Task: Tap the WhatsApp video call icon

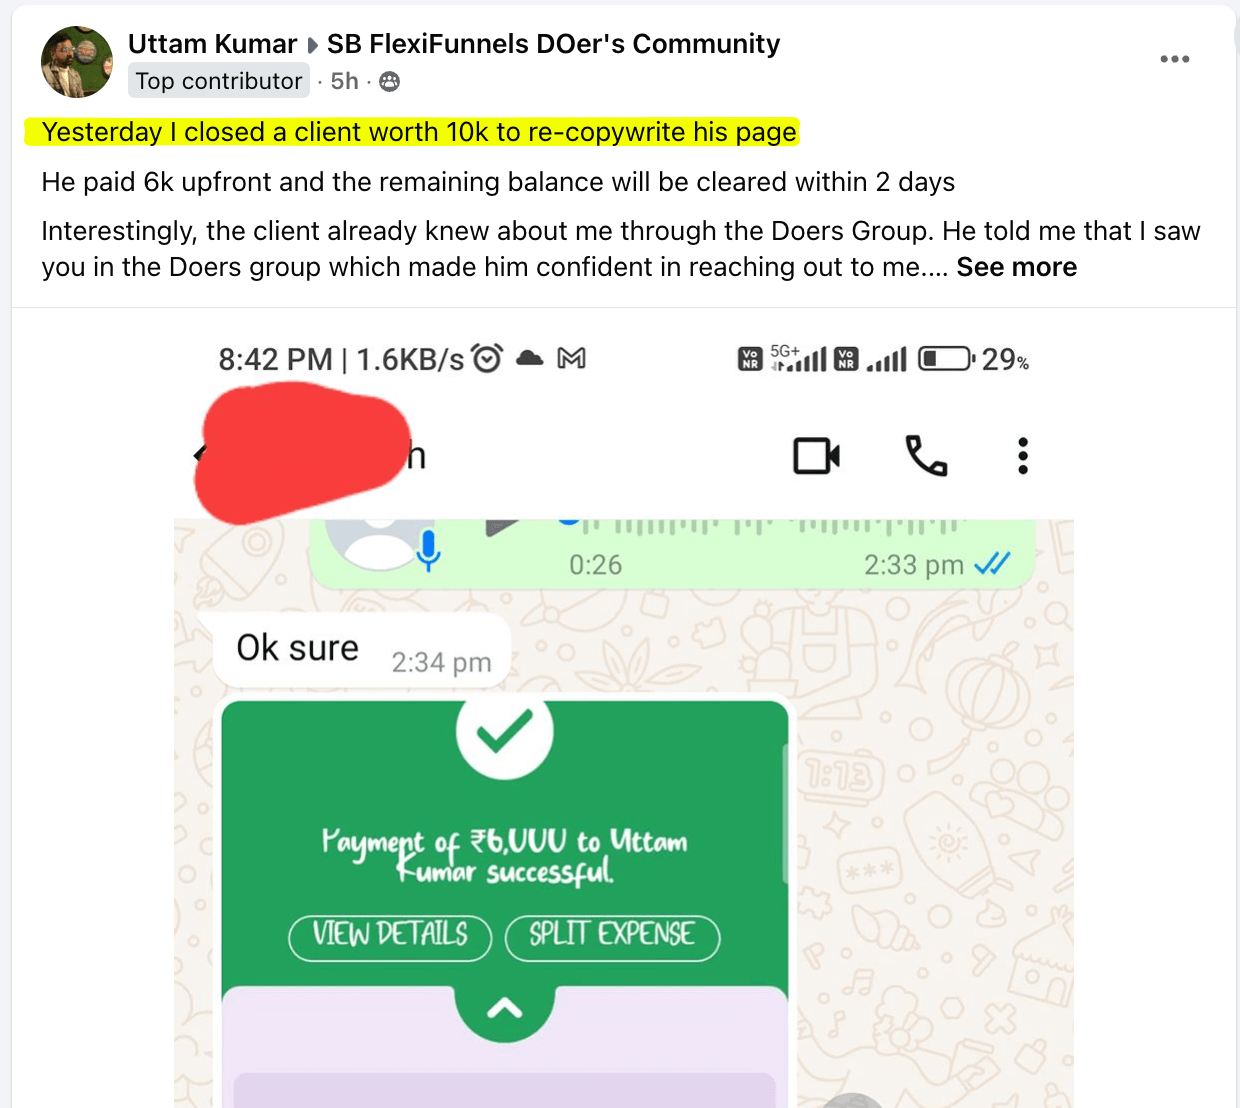Action: pos(816,456)
